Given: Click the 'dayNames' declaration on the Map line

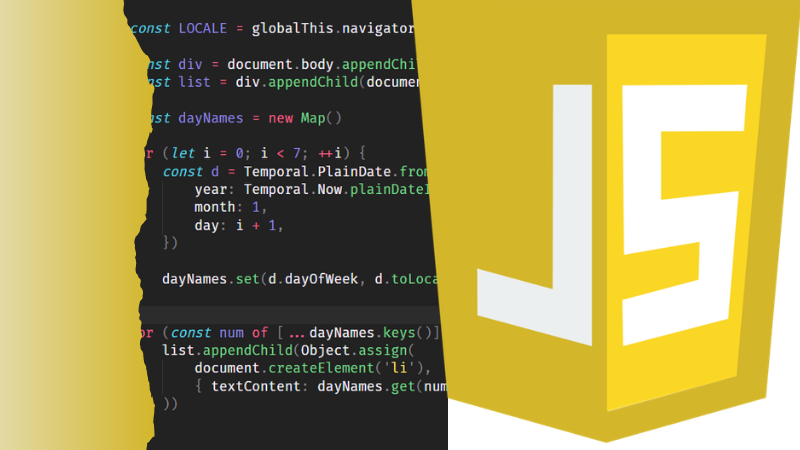Looking at the screenshot, I should (211, 118).
